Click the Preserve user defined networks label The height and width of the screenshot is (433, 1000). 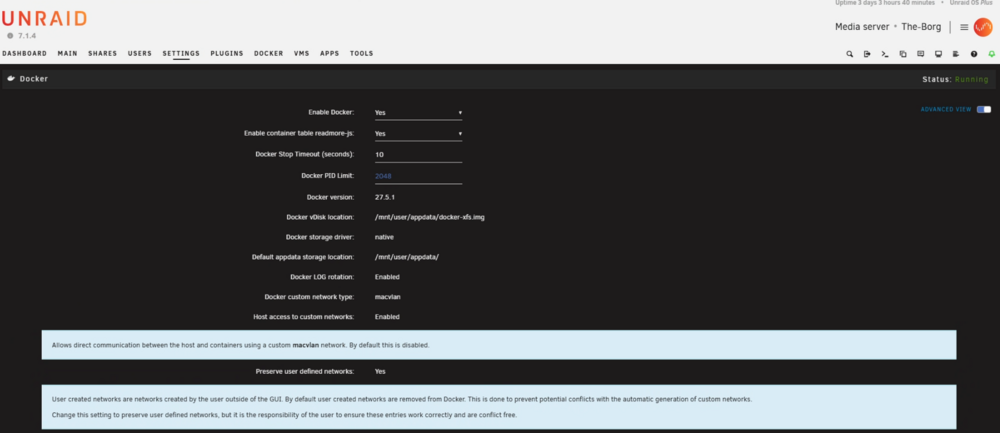[305, 371]
